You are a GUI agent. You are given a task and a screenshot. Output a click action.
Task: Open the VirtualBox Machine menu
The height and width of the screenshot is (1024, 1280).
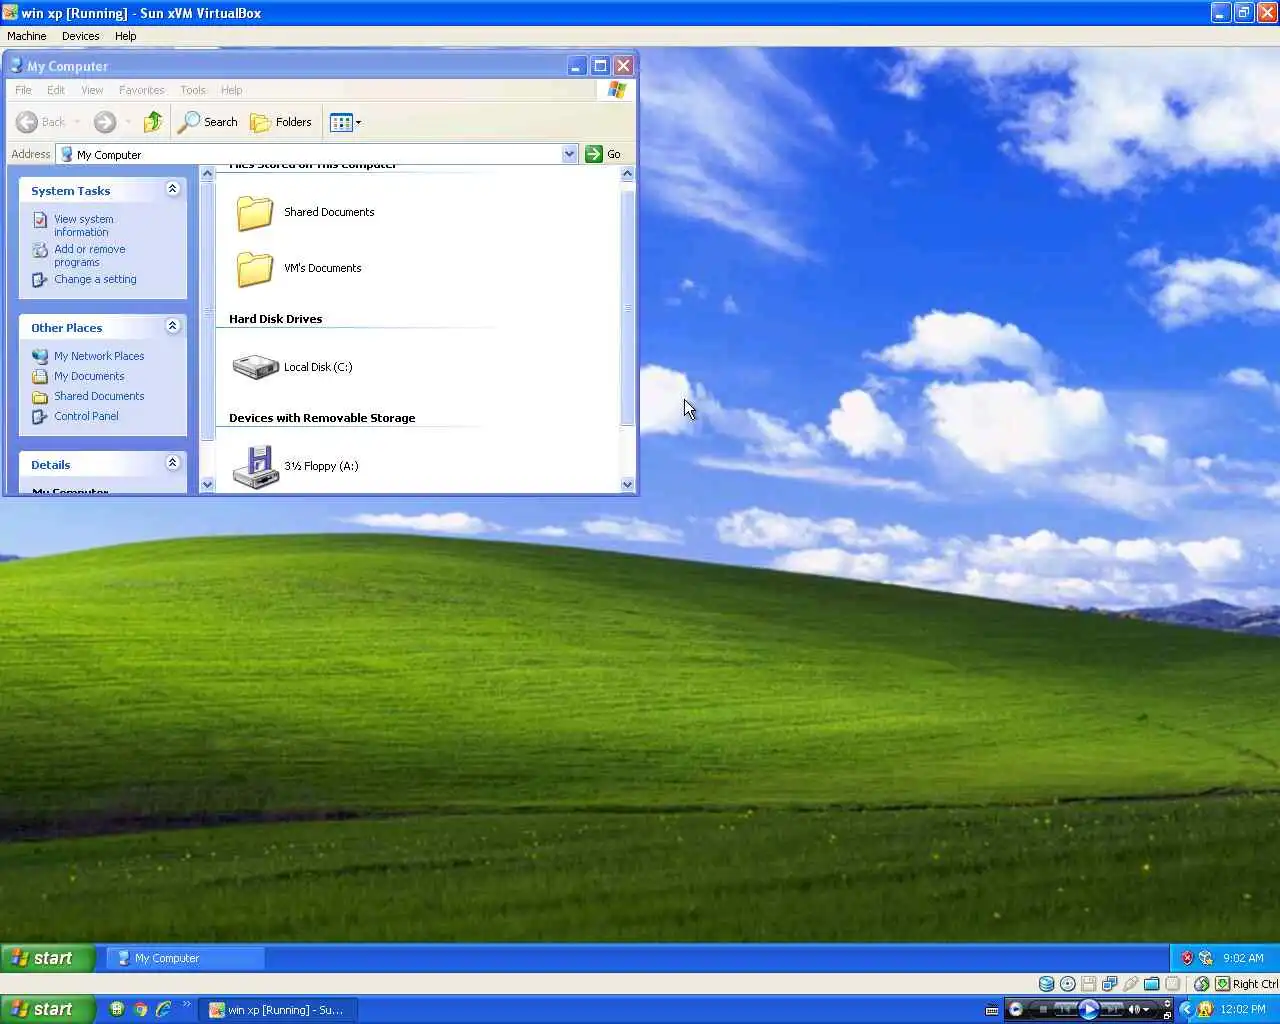[27, 36]
